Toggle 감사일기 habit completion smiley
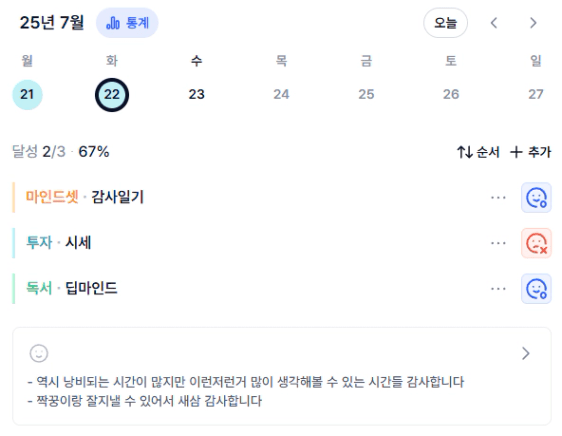Image resolution: width=562 pixels, height=436 pixels. (x=536, y=198)
